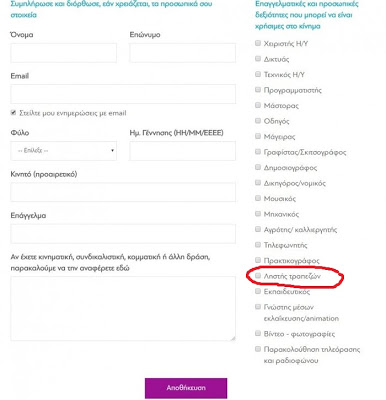Click the Κινητό (προαιρετικό) field
The height and width of the screenshot is (400, 386).
click(123, 192)
